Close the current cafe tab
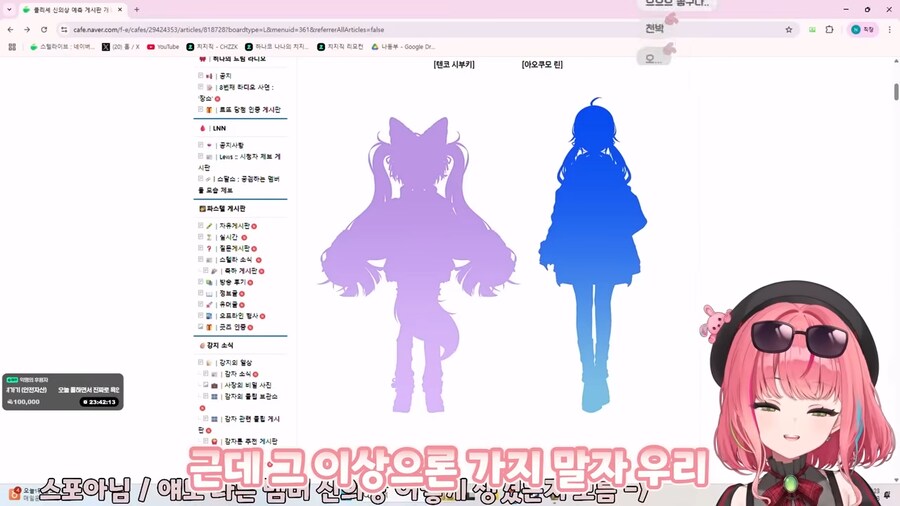This screenshot has height=506, width=900. click(x=120, y=10)
